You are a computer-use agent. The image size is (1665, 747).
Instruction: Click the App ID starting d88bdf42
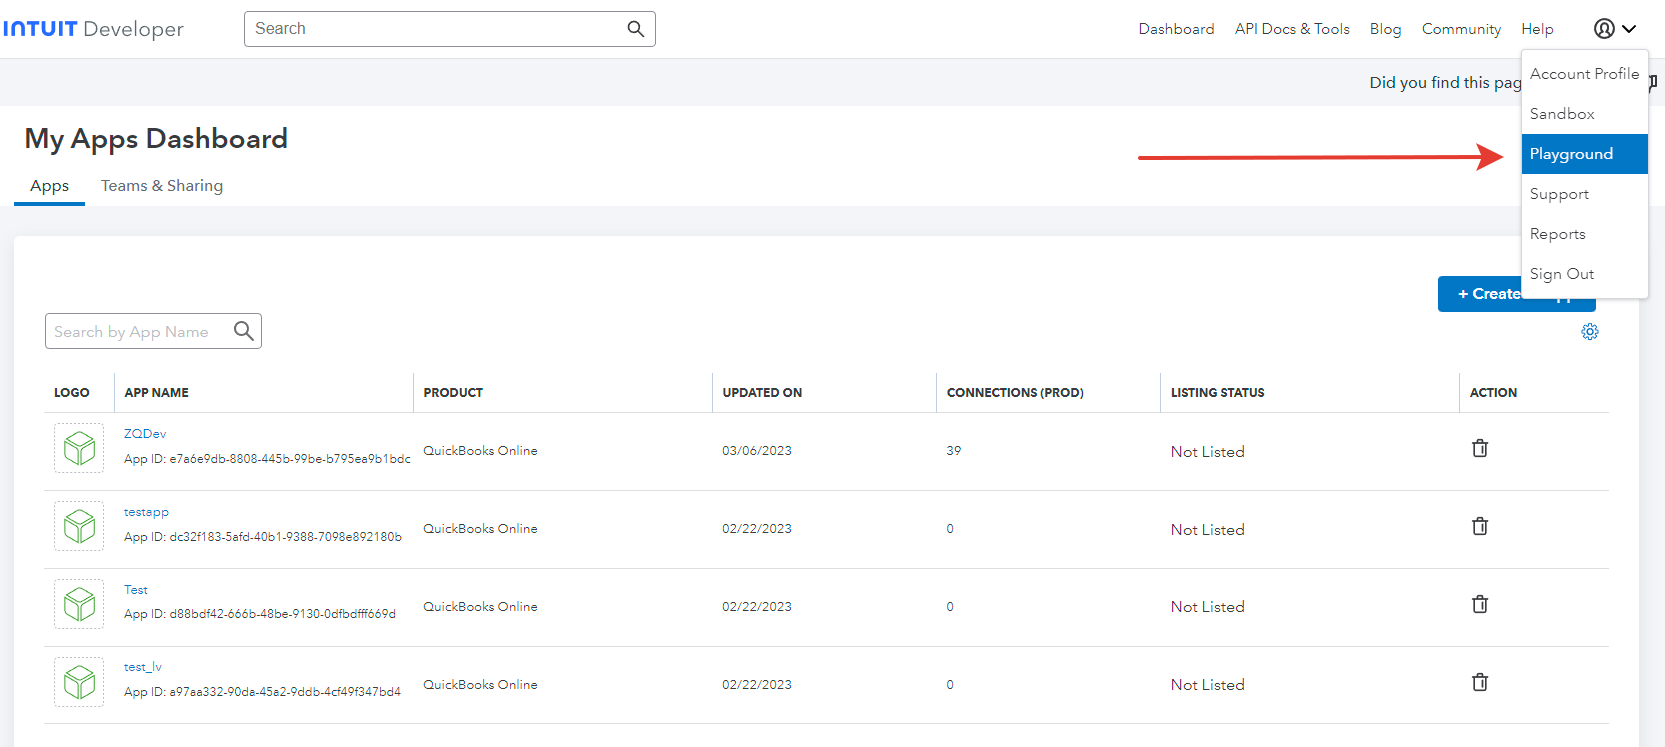click(x=260, y=614)
